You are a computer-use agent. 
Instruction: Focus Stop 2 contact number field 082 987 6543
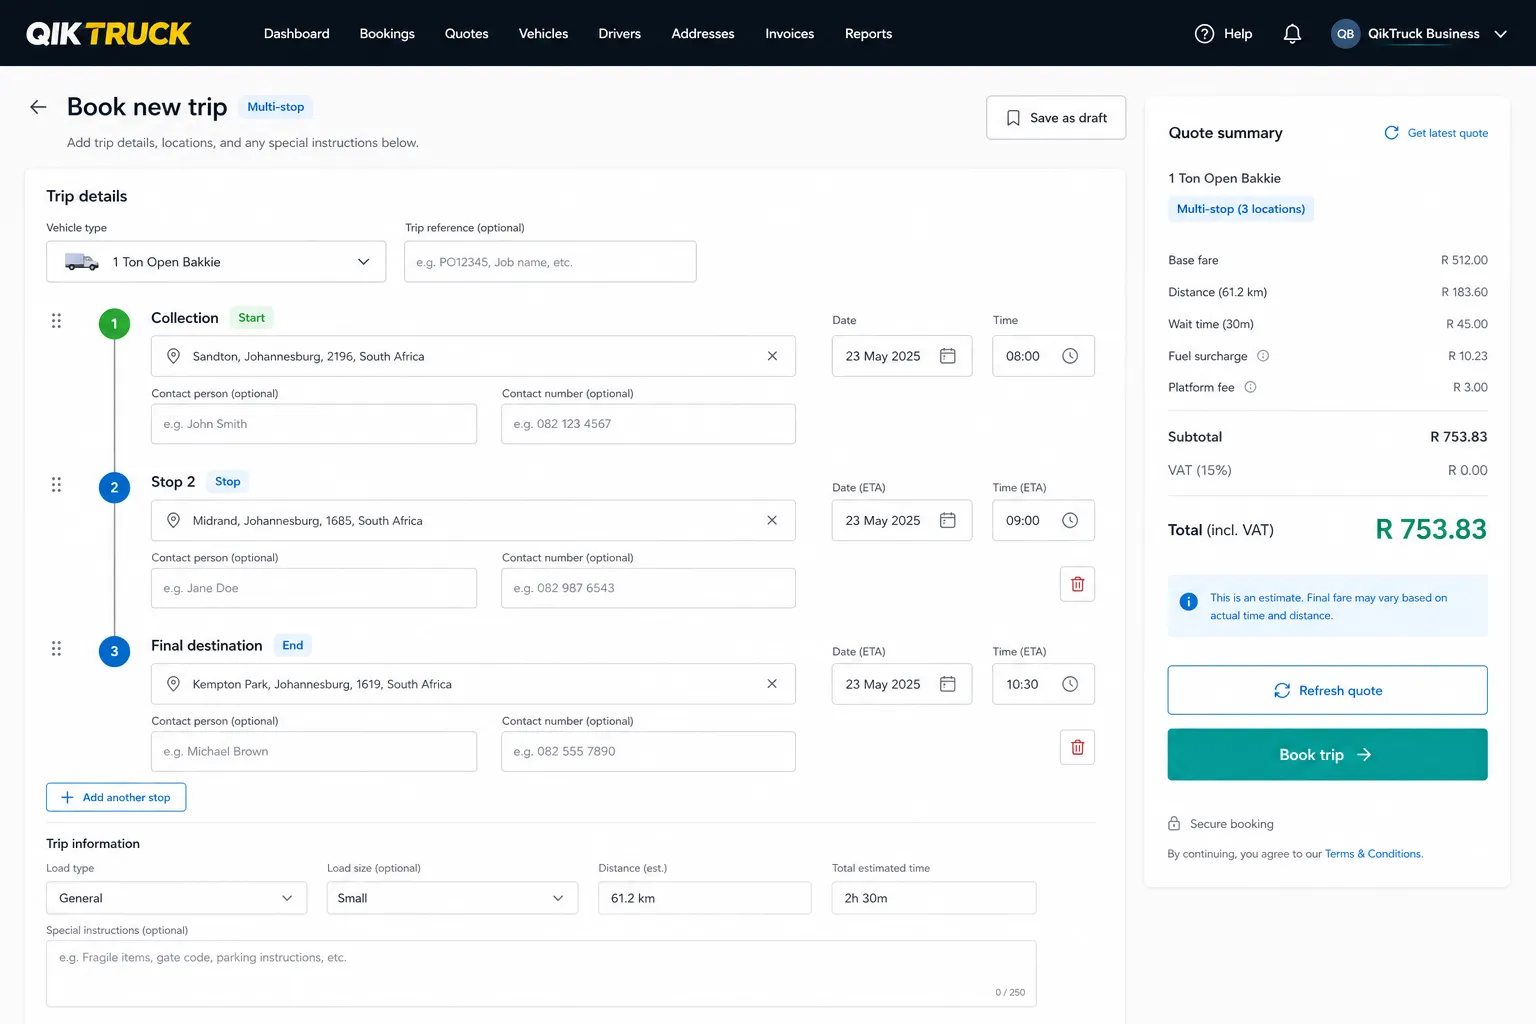[648, 588]
